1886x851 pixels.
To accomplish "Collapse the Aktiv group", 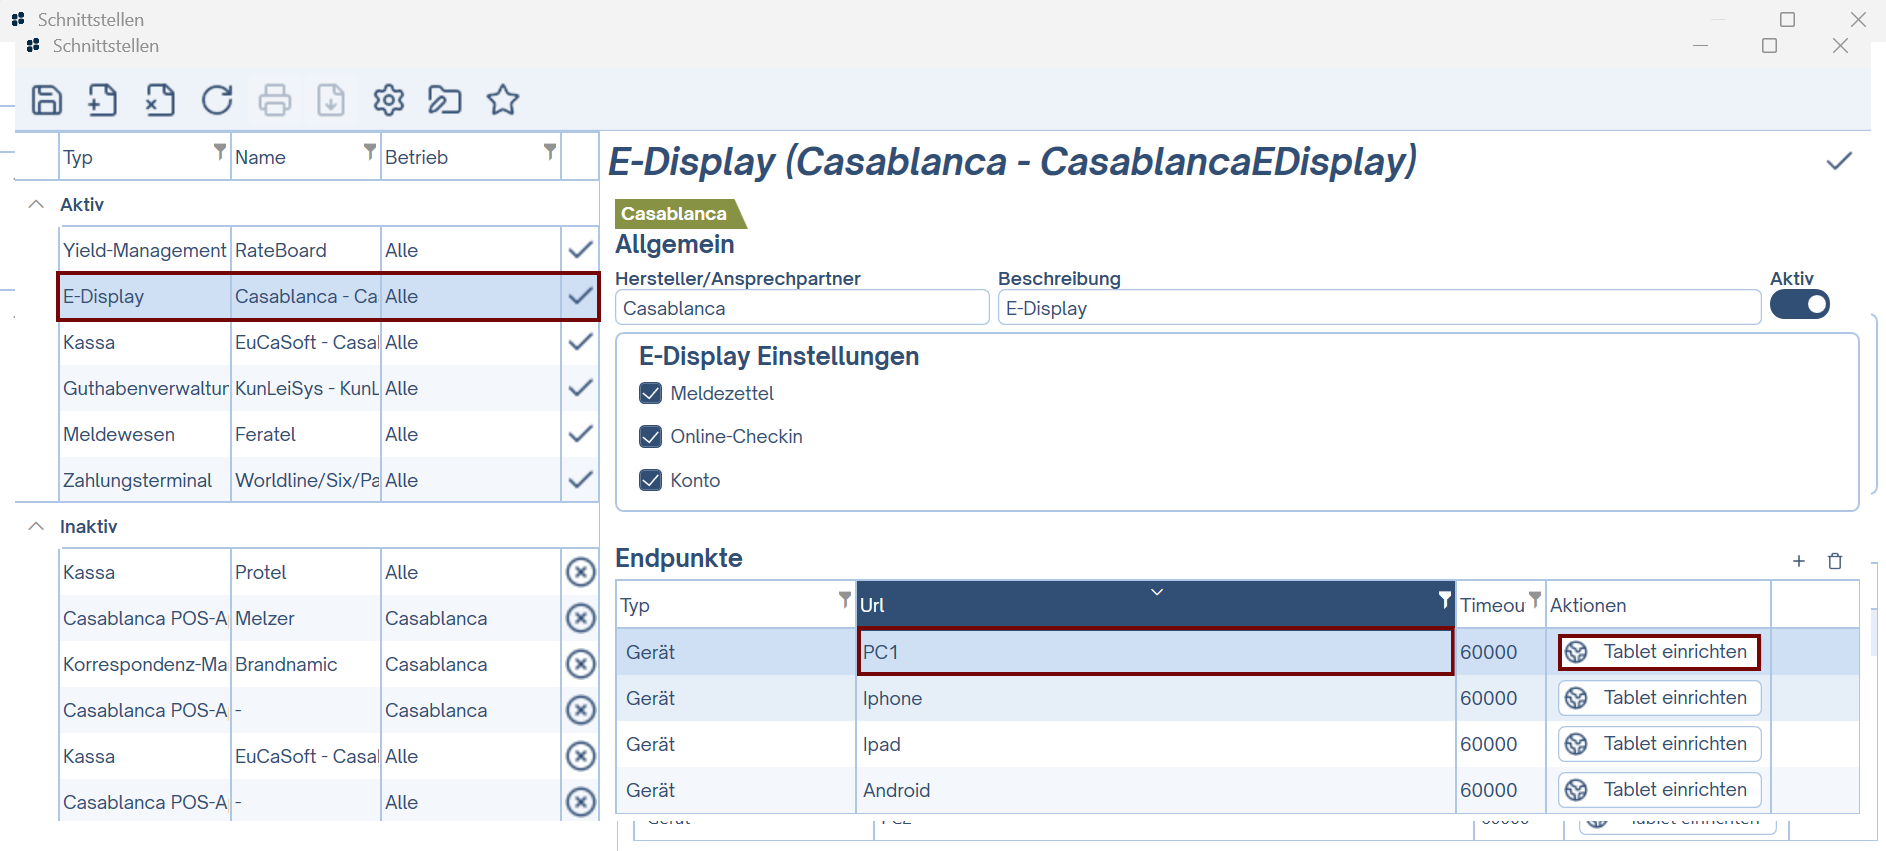I will (37, 204).
